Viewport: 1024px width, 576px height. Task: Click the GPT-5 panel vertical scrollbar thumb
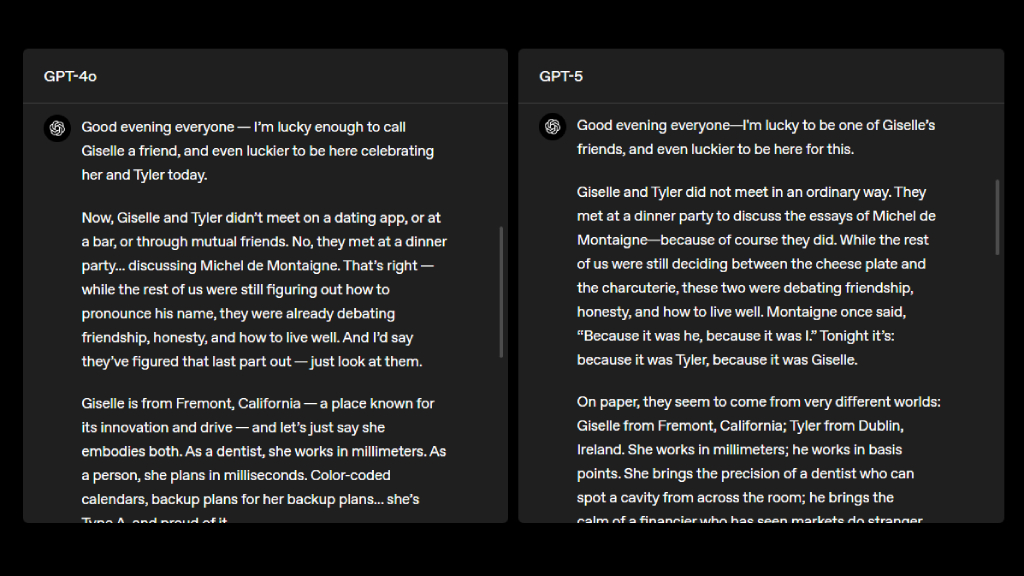click(997, 217)
